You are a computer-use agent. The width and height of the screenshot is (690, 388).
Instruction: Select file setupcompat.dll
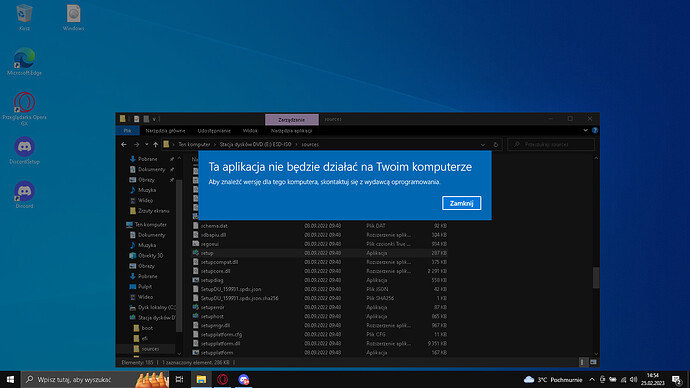pyautogui.click(x=219, y=262)
